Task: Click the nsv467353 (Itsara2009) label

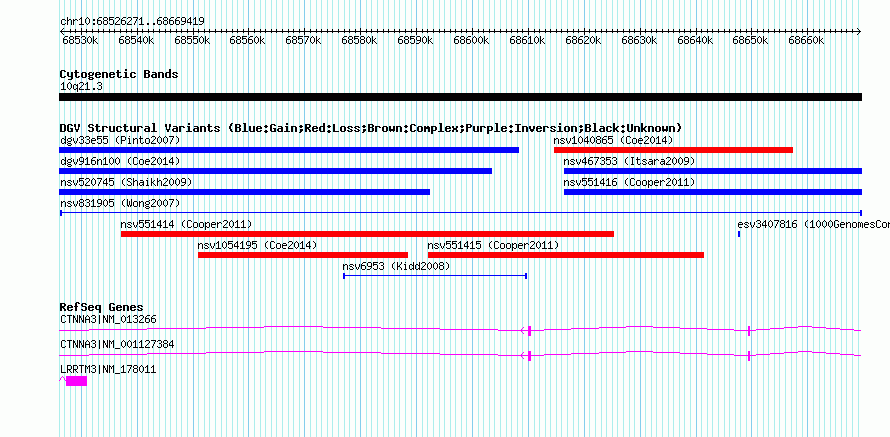Action: pyautogui.click(x=629, y=161)
